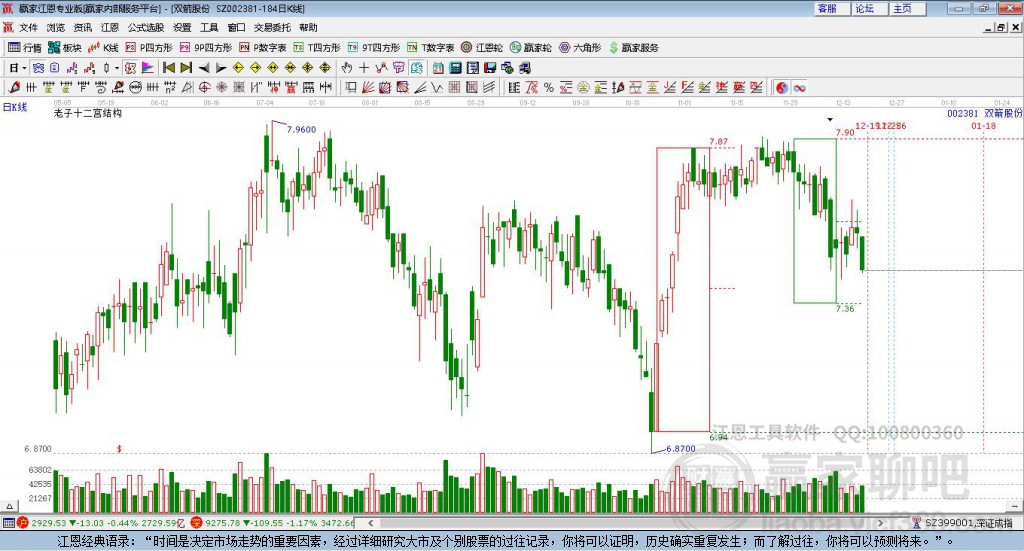Click the compass angle tool icon

(187, 87)
